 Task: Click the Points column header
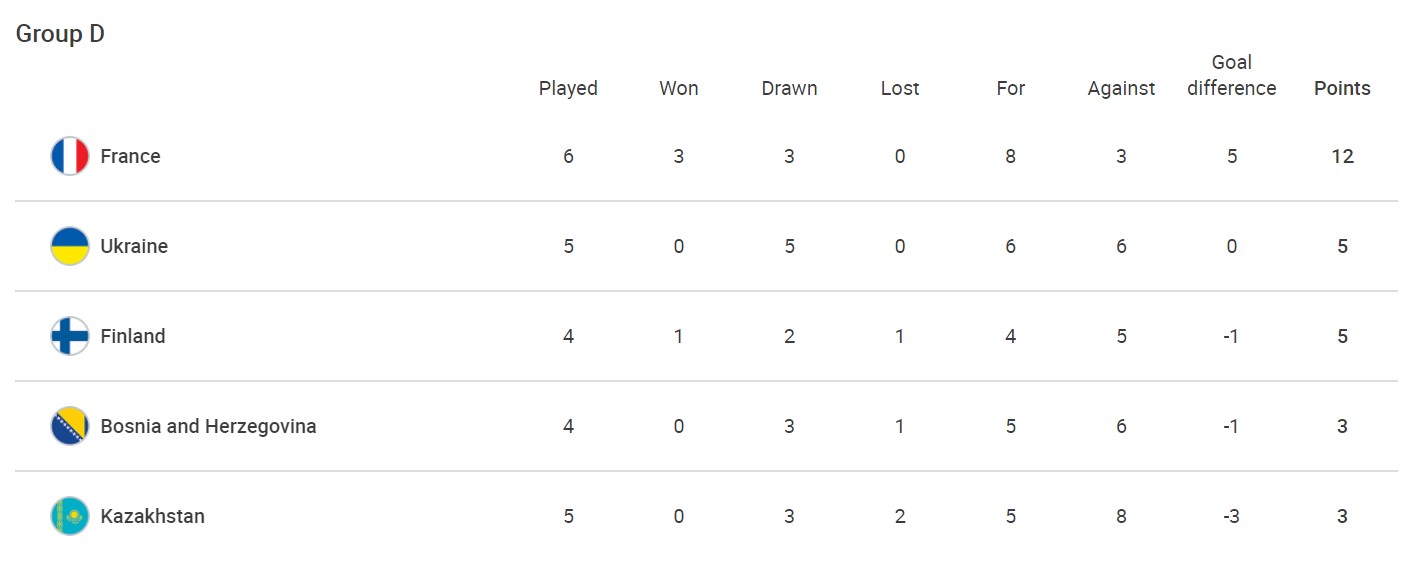pos(1342,88)
